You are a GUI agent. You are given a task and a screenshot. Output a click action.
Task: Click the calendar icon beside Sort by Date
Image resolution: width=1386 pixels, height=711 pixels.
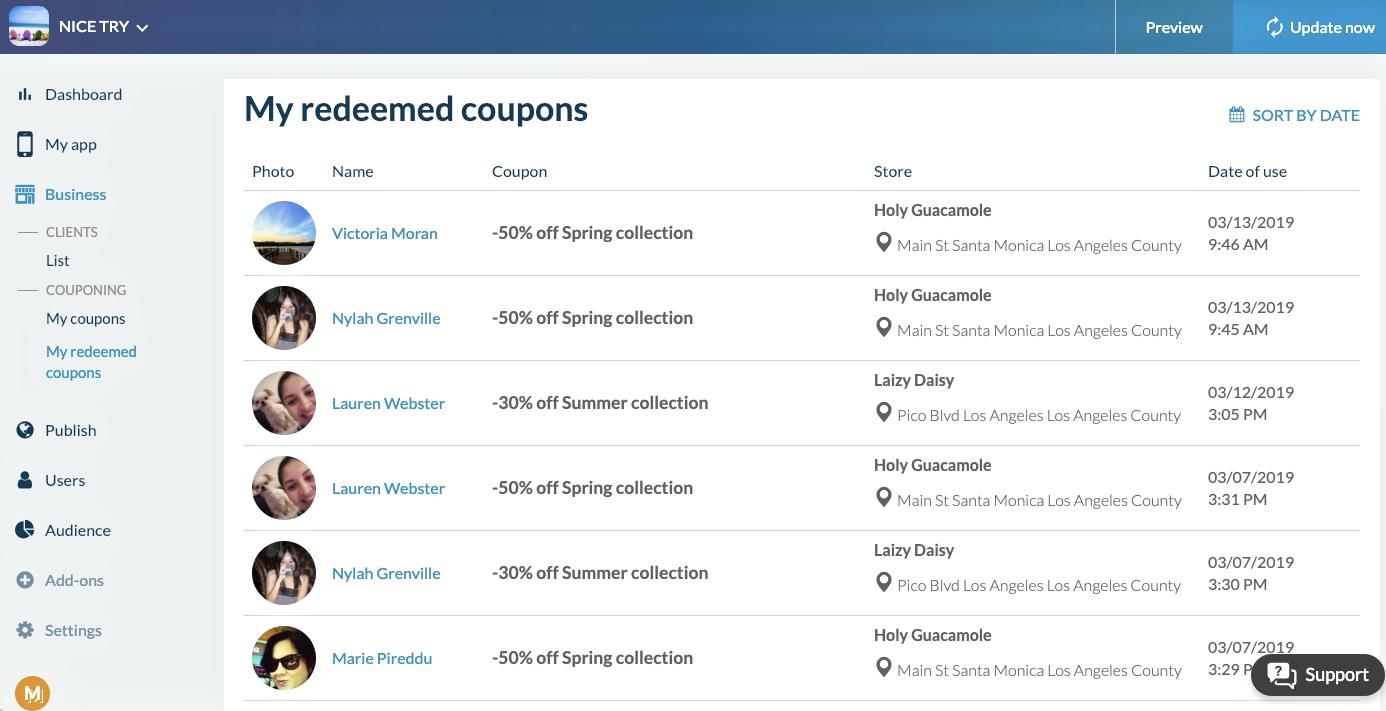click(x=1237, y=115)
